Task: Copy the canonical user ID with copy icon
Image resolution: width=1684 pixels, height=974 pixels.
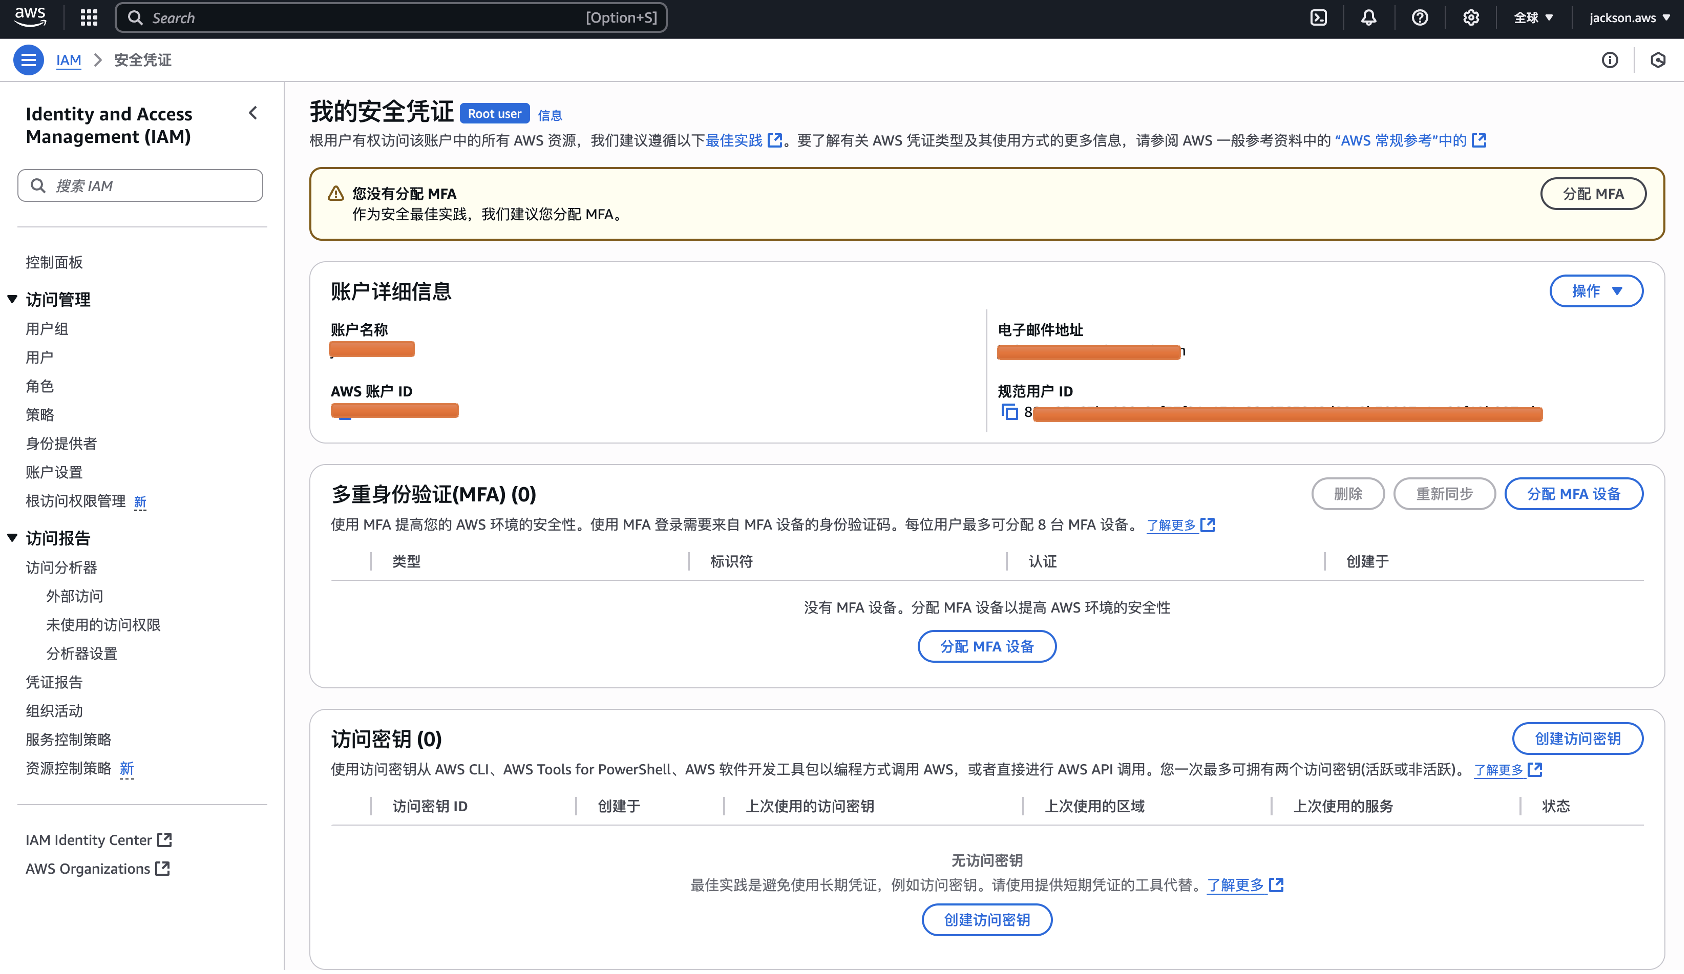Action: 1010,412
